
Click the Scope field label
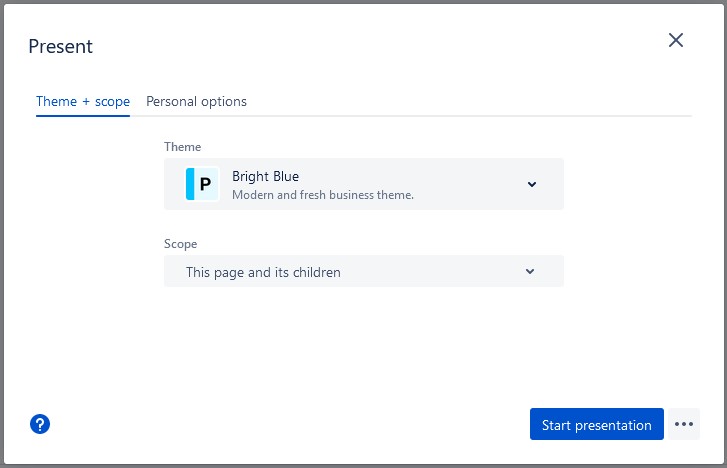pyautogui.click(x=180, y=243)
